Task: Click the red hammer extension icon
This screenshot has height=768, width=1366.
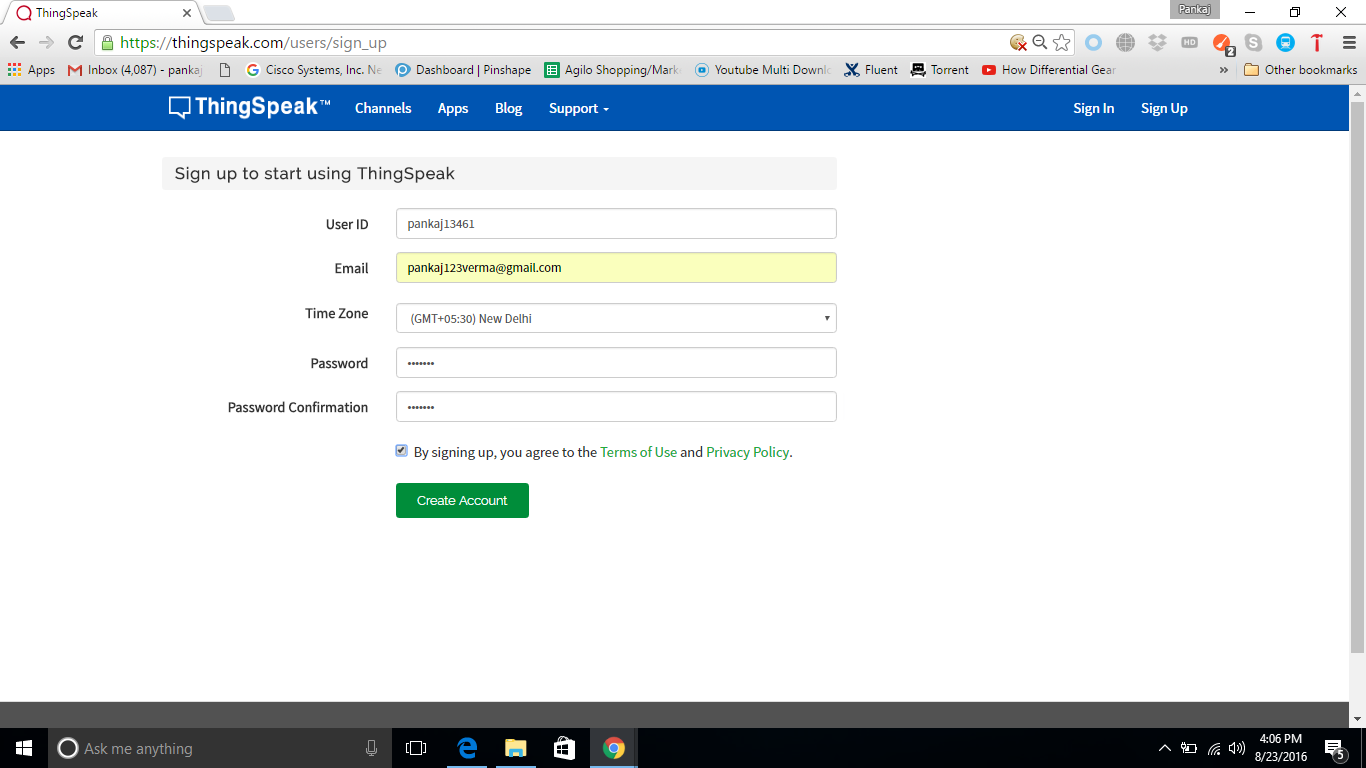Action: [x=1317, y=42]
